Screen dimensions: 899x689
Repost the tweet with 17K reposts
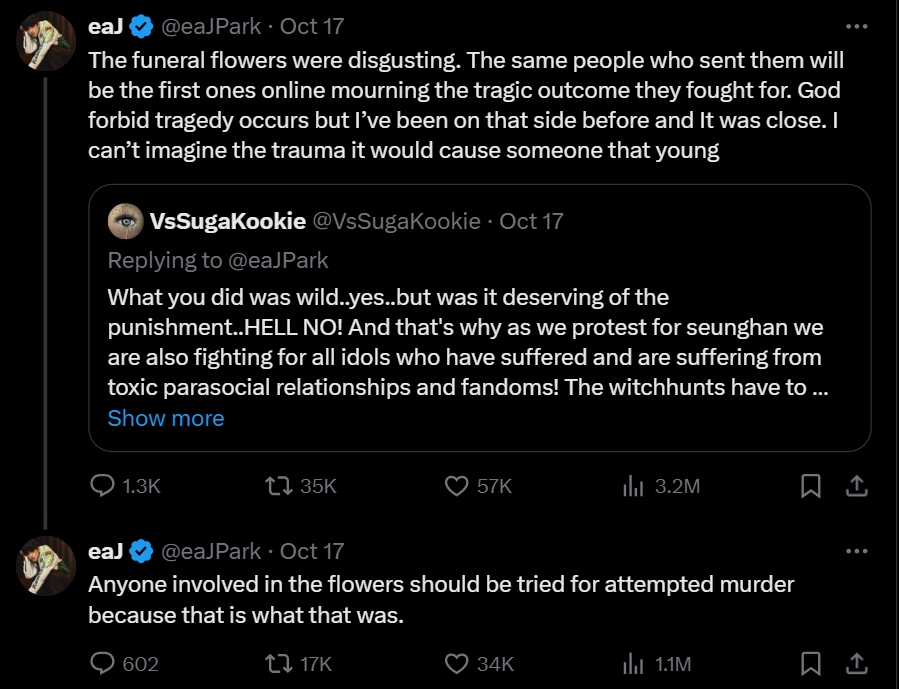pyautogui.click(x=278, y=663)
